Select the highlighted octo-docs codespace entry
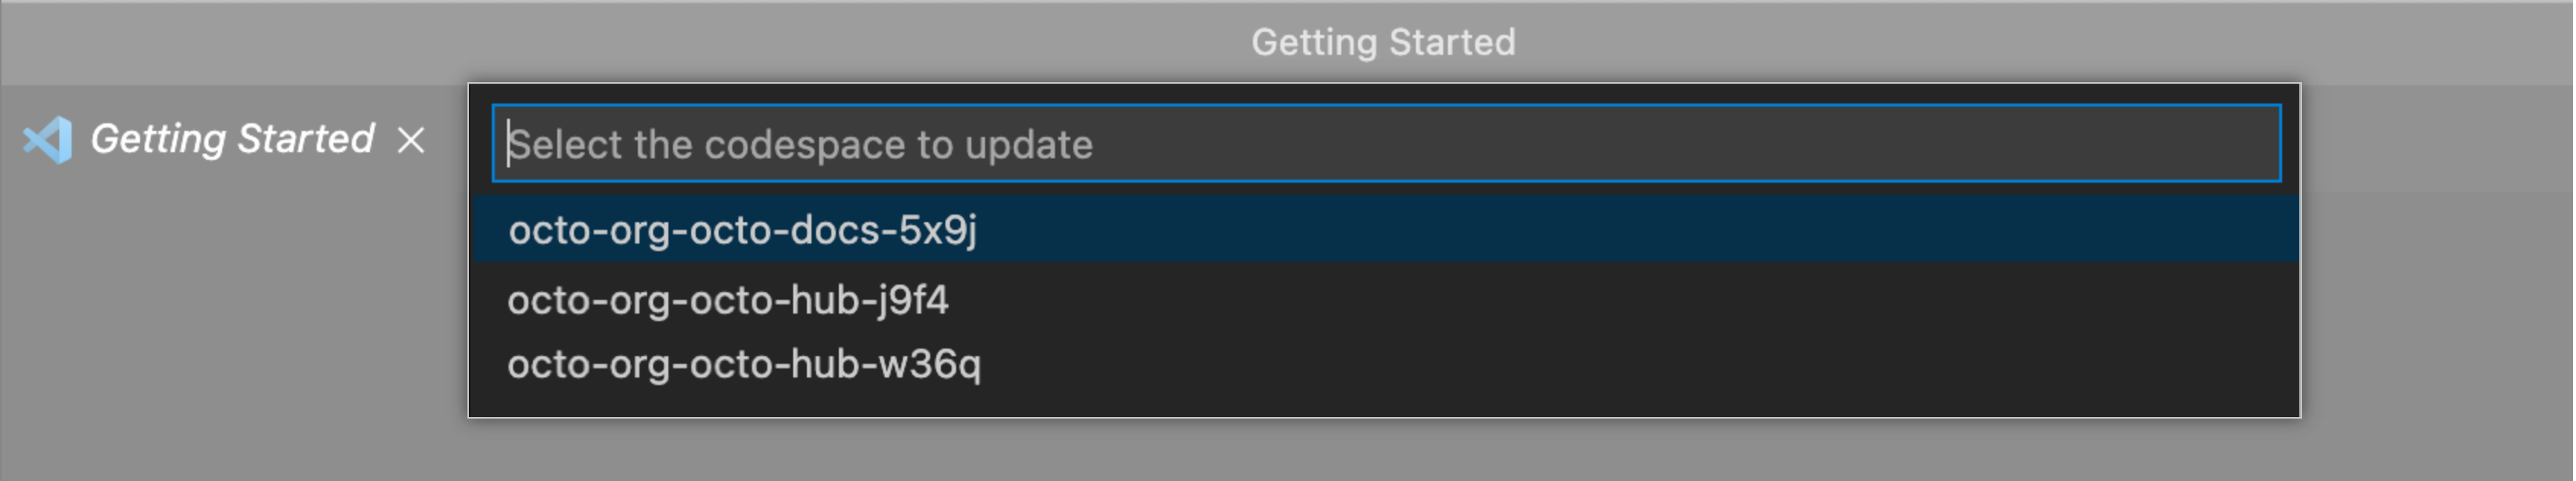 tap(742, 230)
